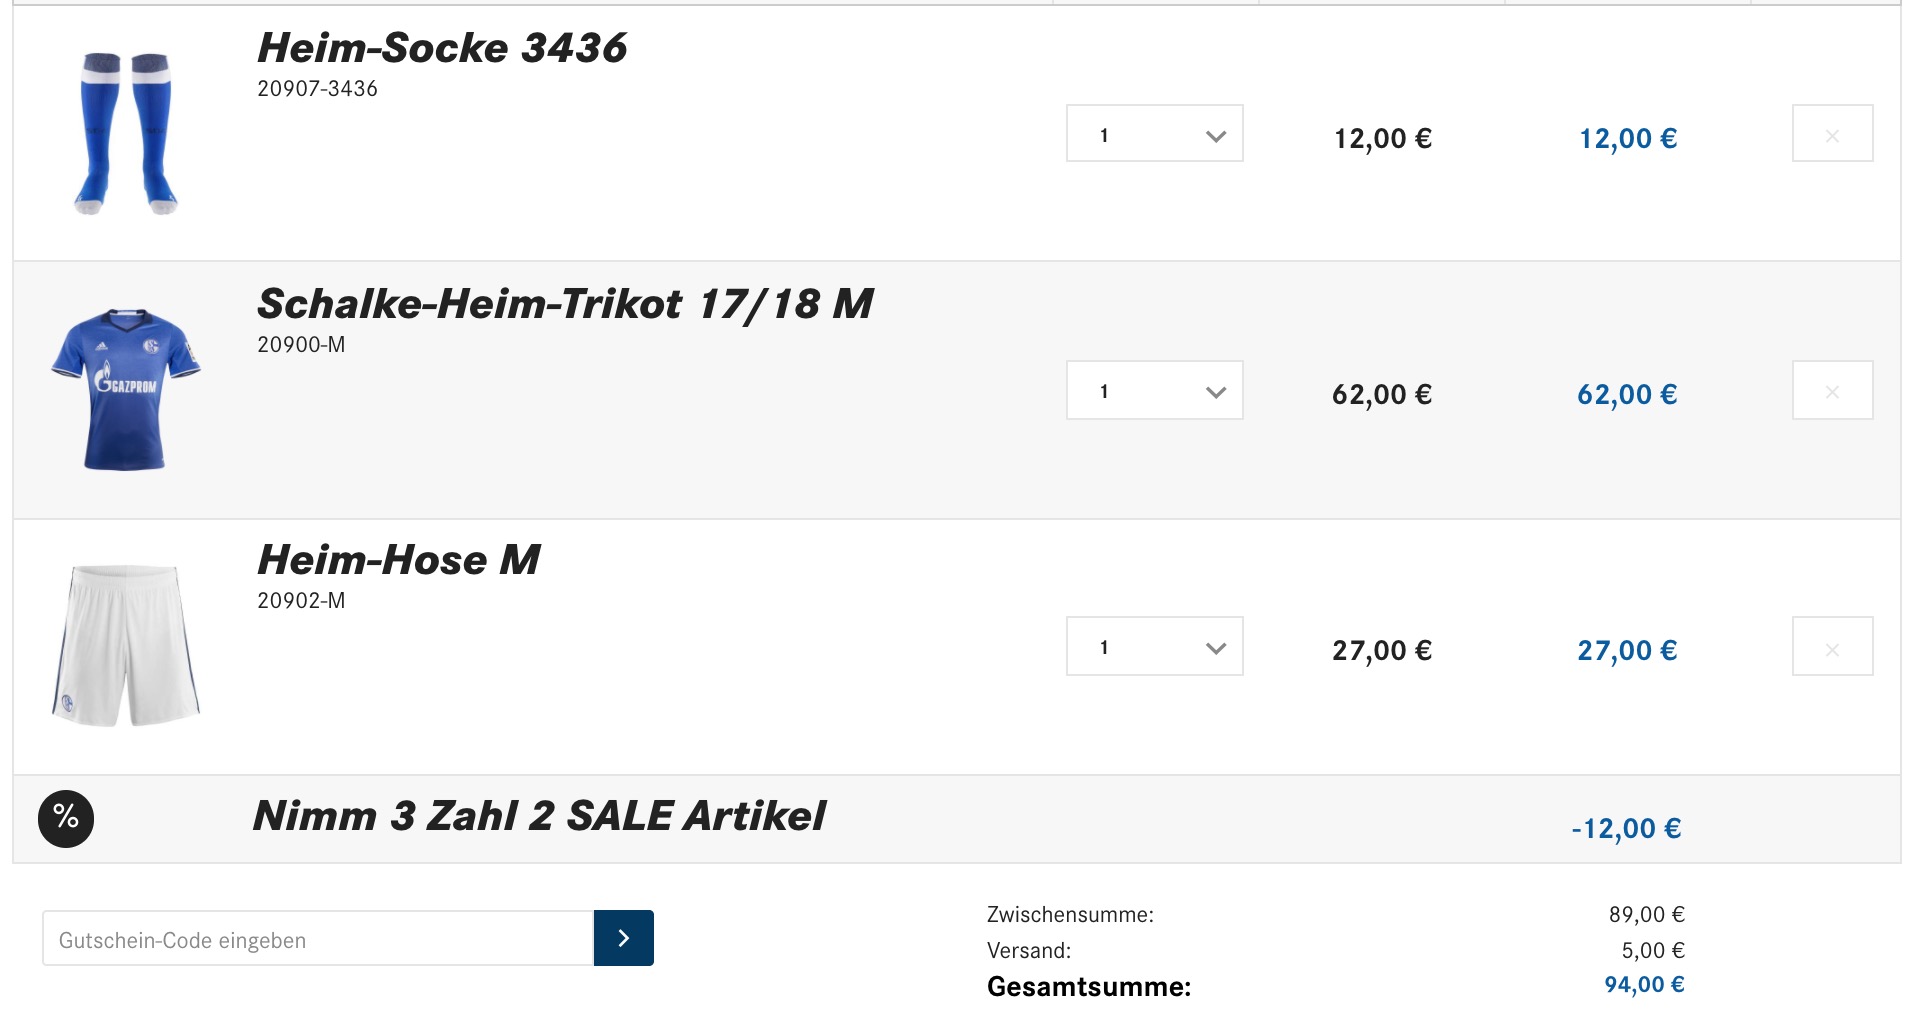Open quantity dropdown for Schalke-Heim-Trikot
This screenshot has height=1014, width=1914.
tap(1154, 391)
